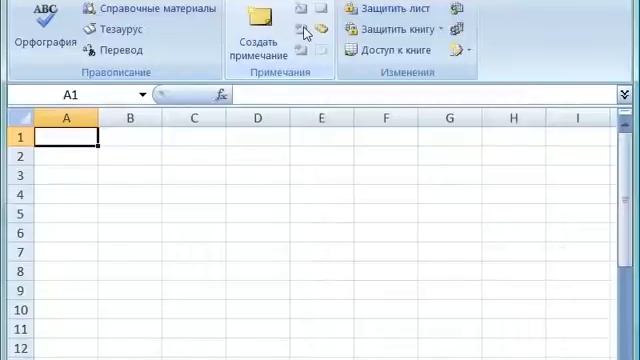Click cell A1 in the sheet
Screen dimensions: 640x360
tap(66, 137)
